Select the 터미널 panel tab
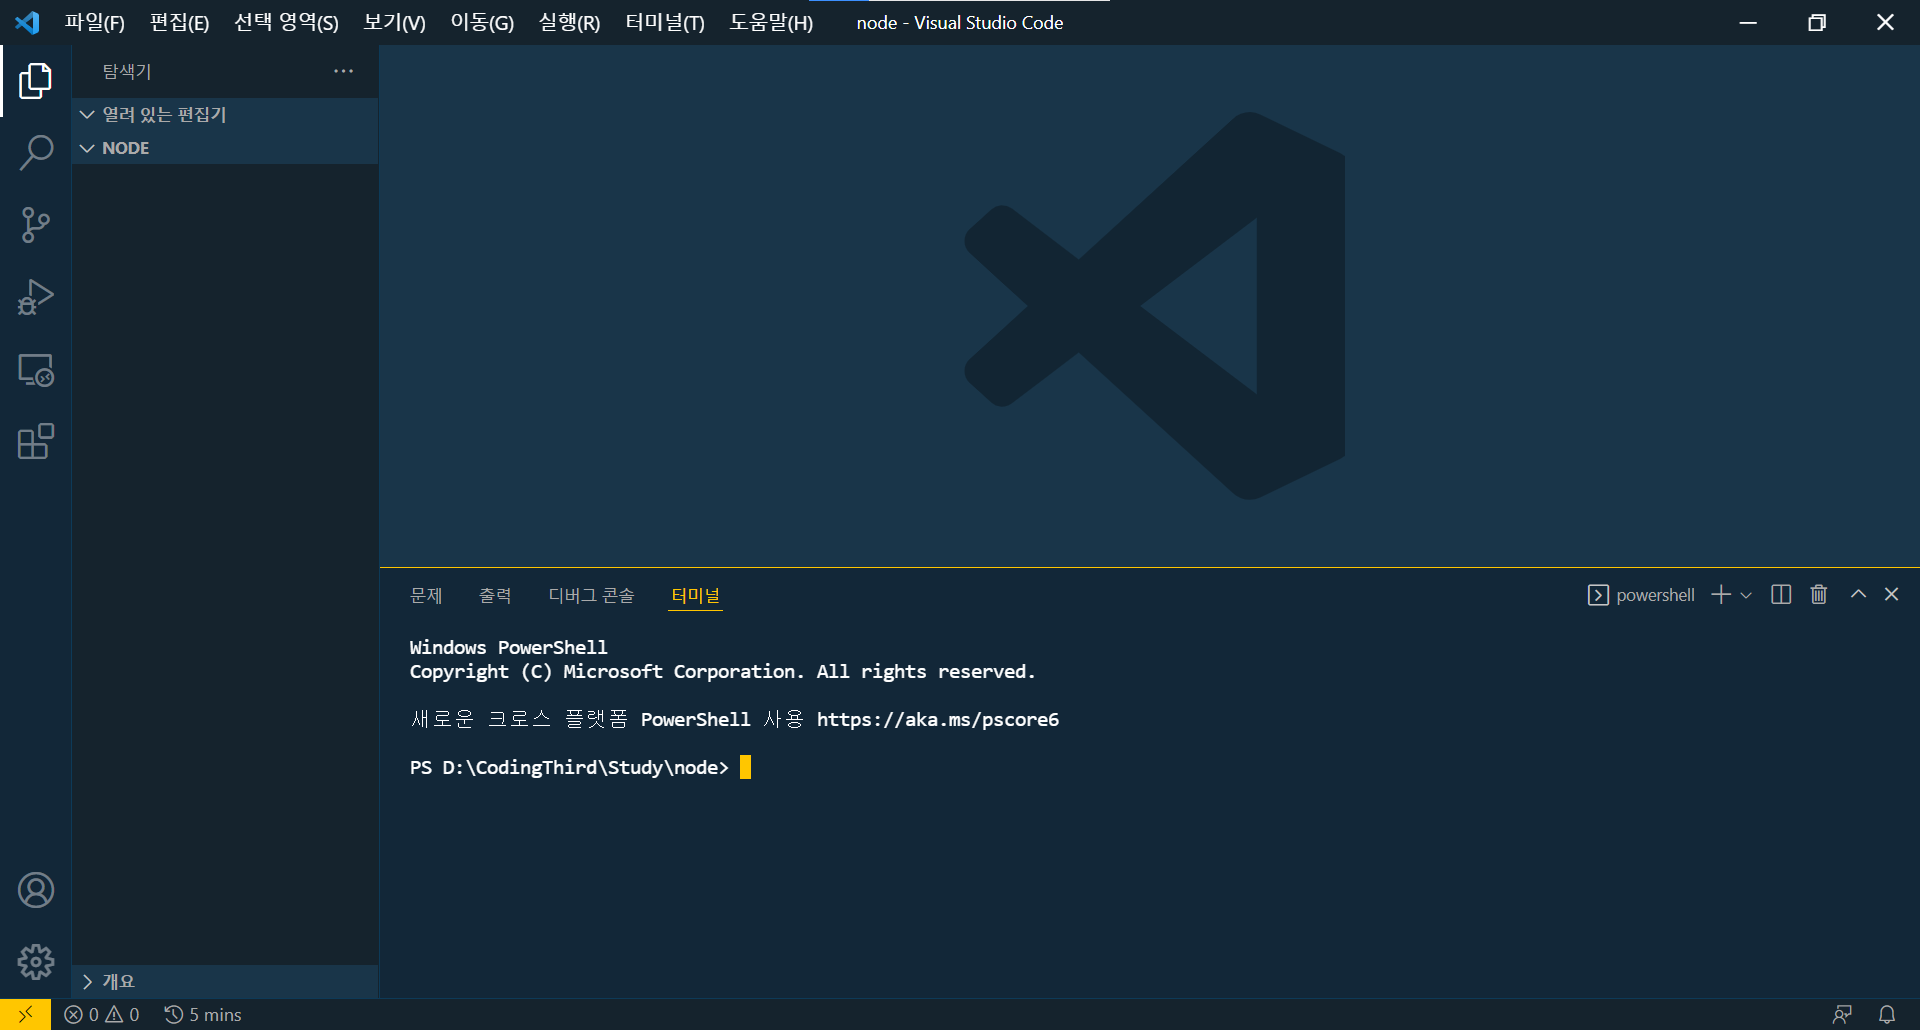1920x1030 pixels. point(696,595)
